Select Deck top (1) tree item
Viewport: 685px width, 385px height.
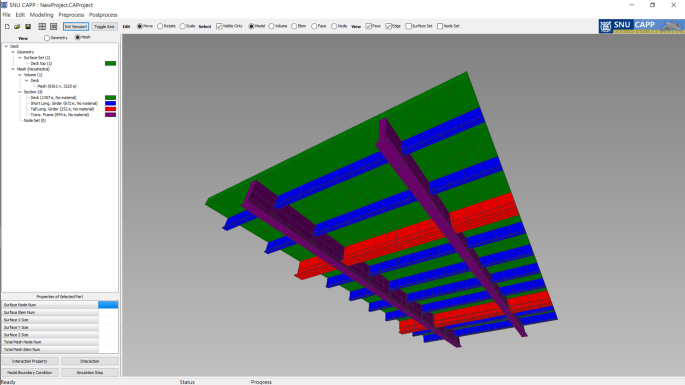41,63
